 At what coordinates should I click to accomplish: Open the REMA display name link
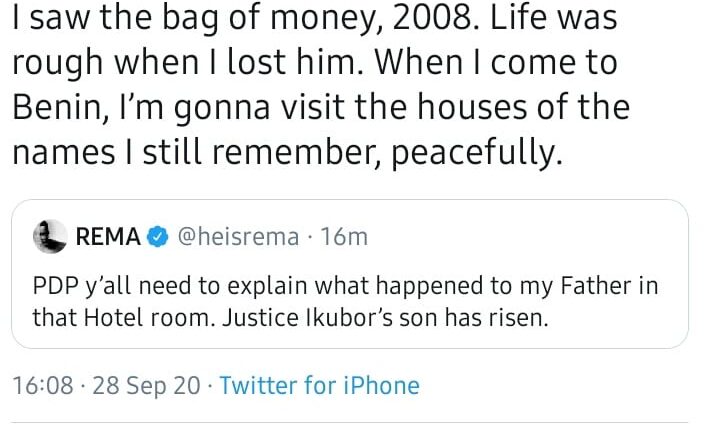coord(108,238)
